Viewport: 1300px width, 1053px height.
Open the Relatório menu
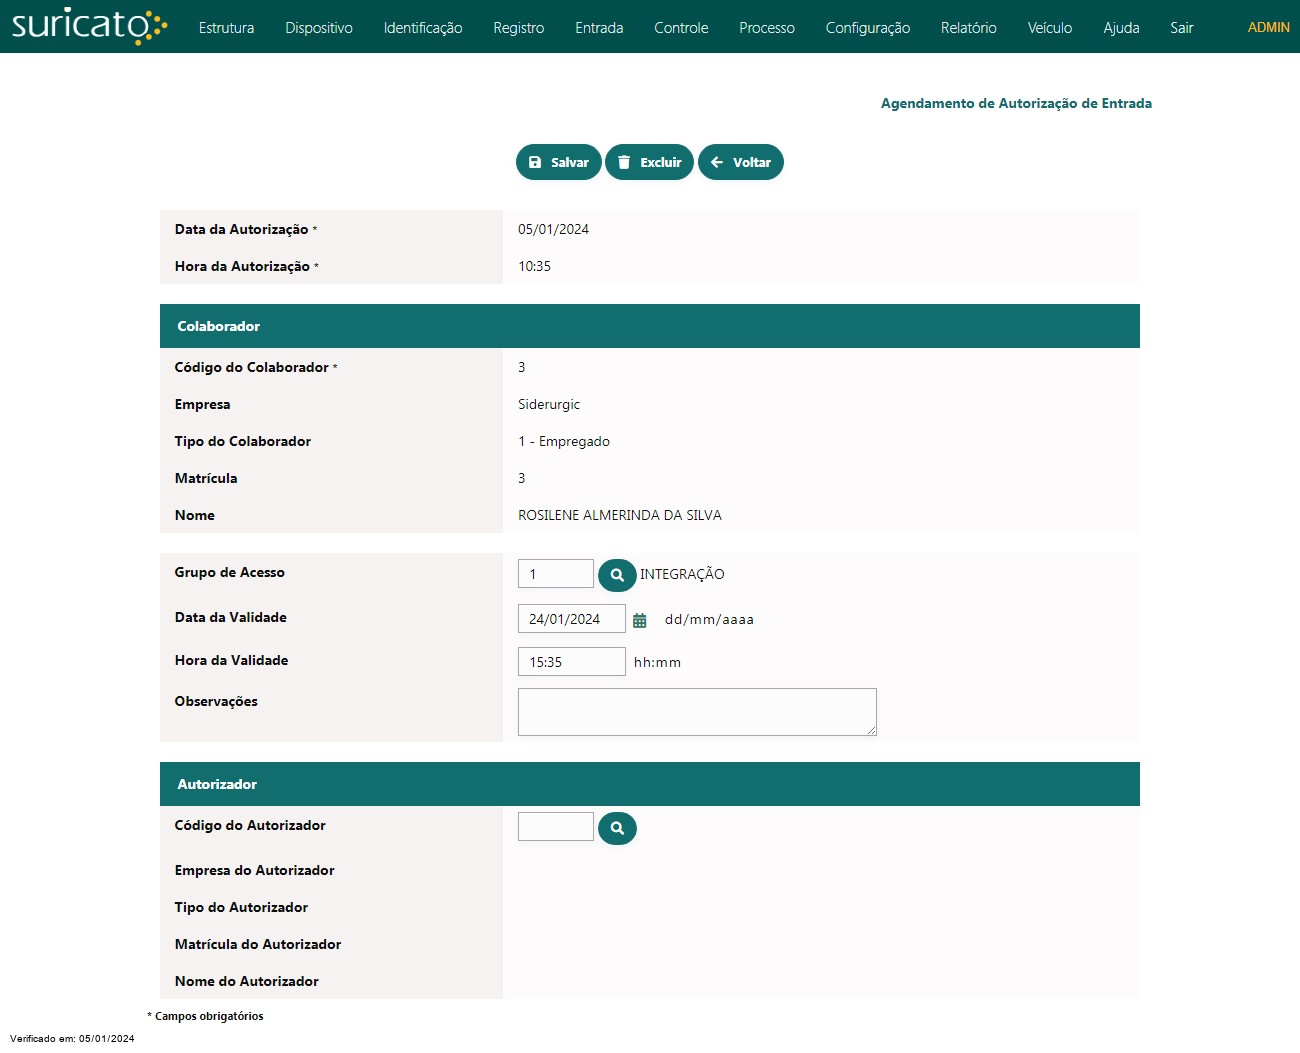tap(968, 28)
